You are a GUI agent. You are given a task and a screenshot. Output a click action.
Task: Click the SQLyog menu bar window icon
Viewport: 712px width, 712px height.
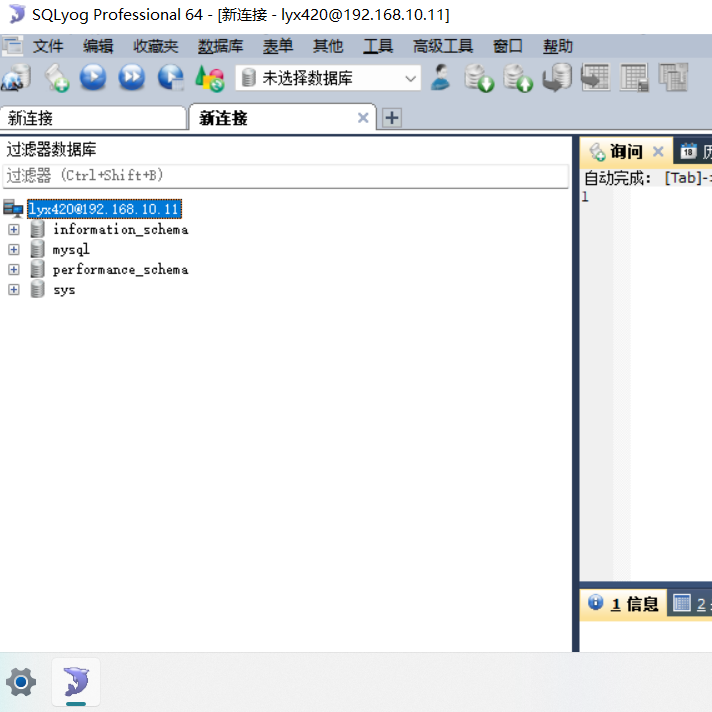pos(13,45)
